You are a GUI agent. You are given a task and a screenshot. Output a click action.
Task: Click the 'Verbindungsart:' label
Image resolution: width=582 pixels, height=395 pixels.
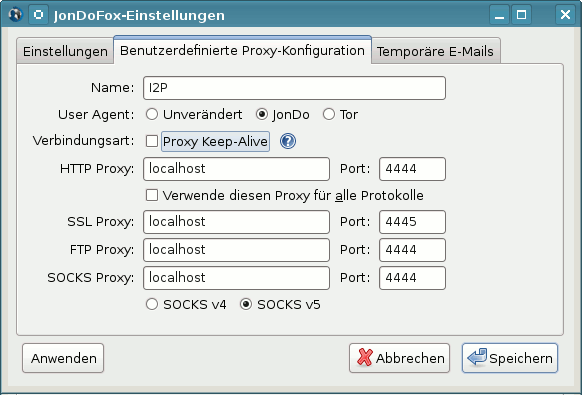[84, 141]
